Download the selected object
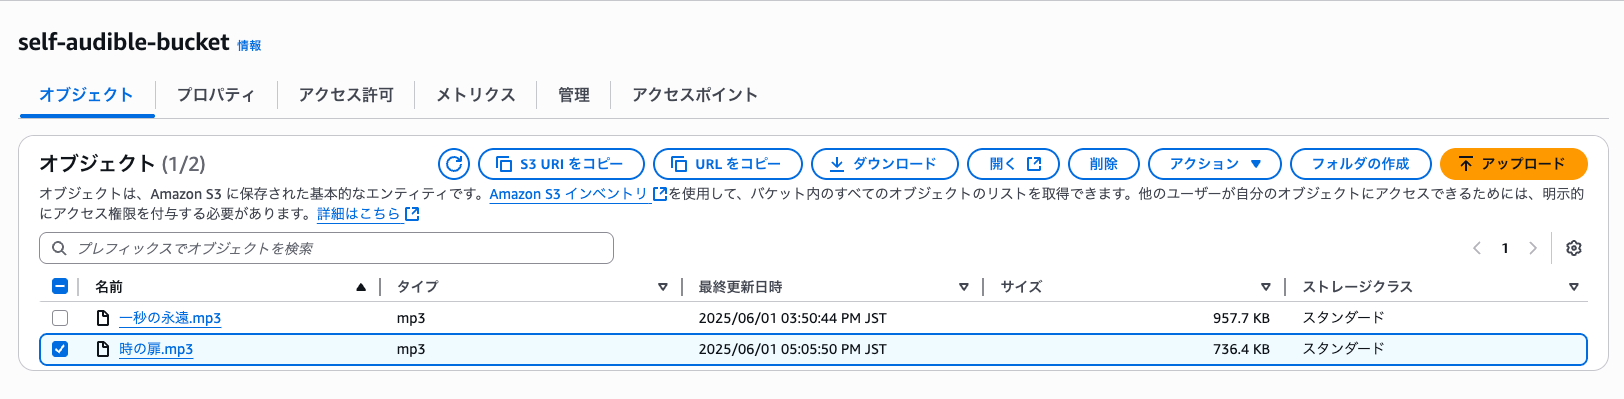1624x399 pixels. click(x=884, y=164)
